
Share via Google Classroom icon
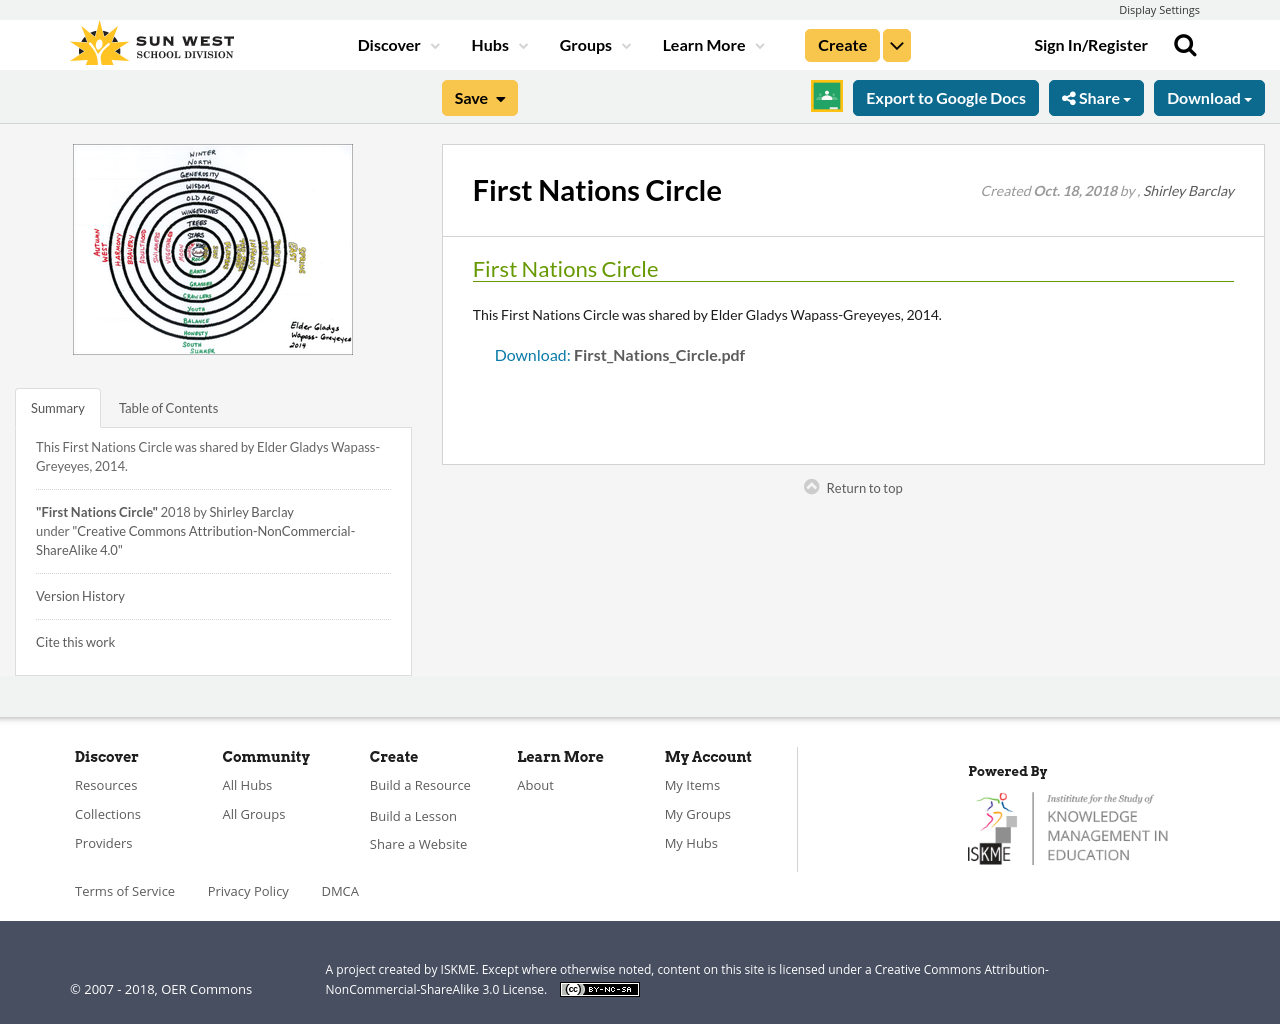pyautogui.click(x=826, y=95)
